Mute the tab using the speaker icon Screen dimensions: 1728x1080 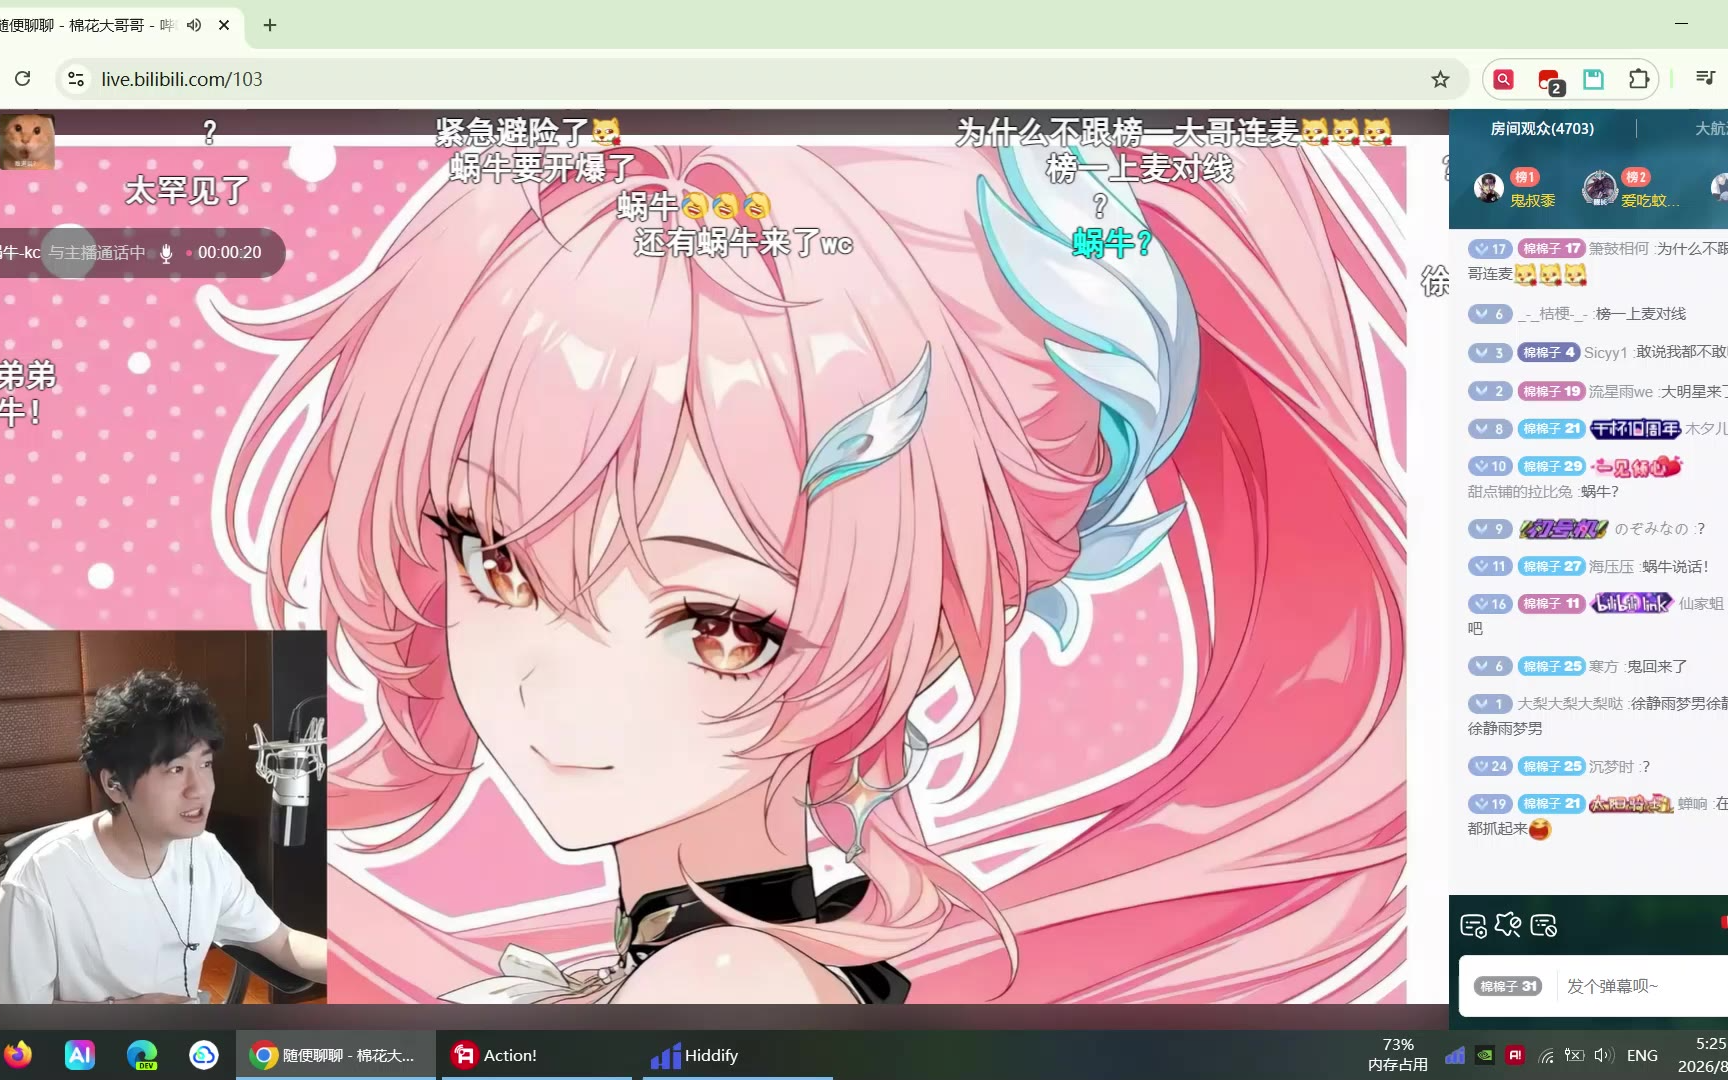(x=194, y=25)
